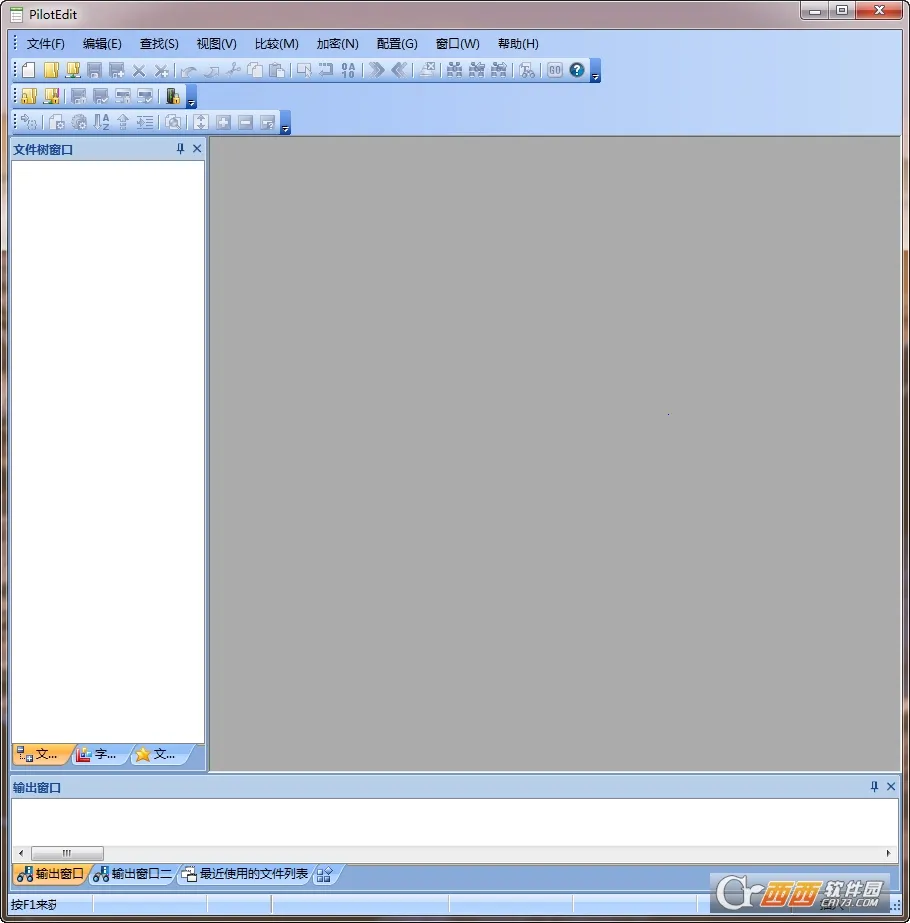Click the Open file toolbar icon
The image size is (910, 923).
tap(51, 70)
